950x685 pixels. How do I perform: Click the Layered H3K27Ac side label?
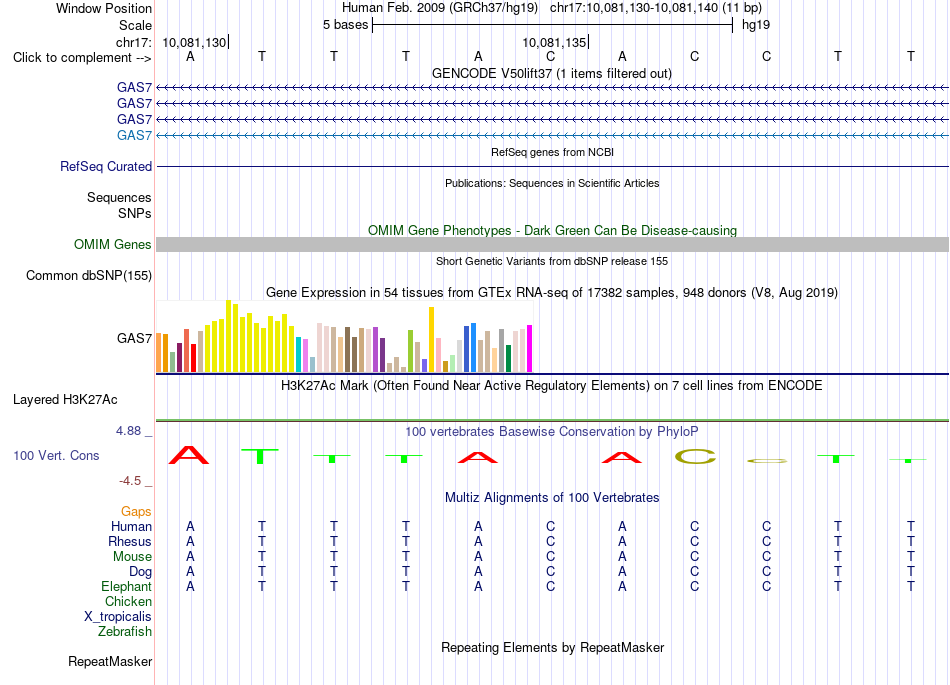[x=65, y=400]
